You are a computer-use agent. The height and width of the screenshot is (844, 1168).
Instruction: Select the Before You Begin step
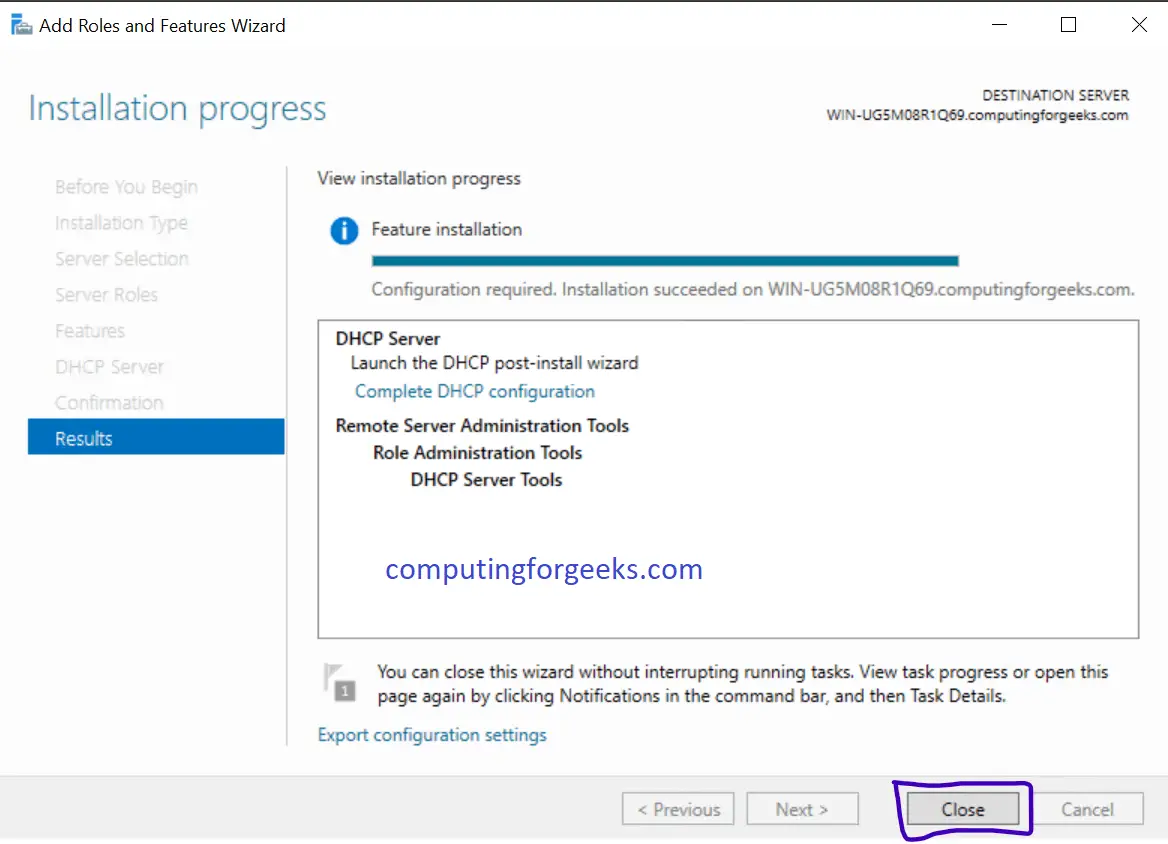(x=126, y=187)
